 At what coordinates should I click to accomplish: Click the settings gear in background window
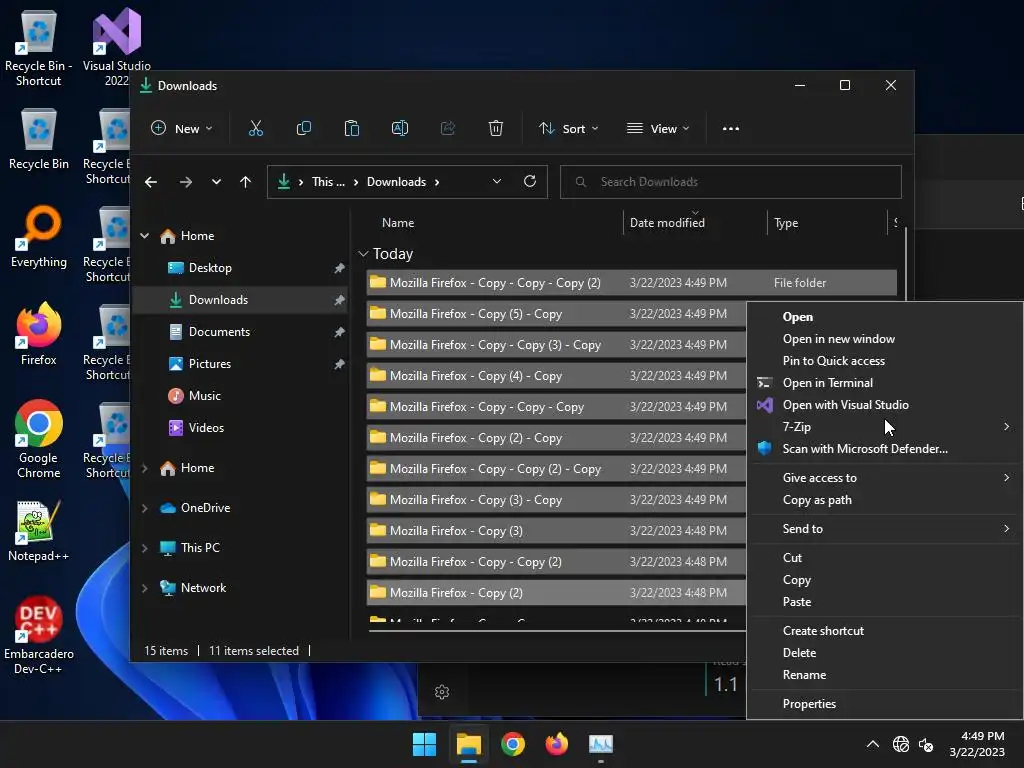coord(442,692)
